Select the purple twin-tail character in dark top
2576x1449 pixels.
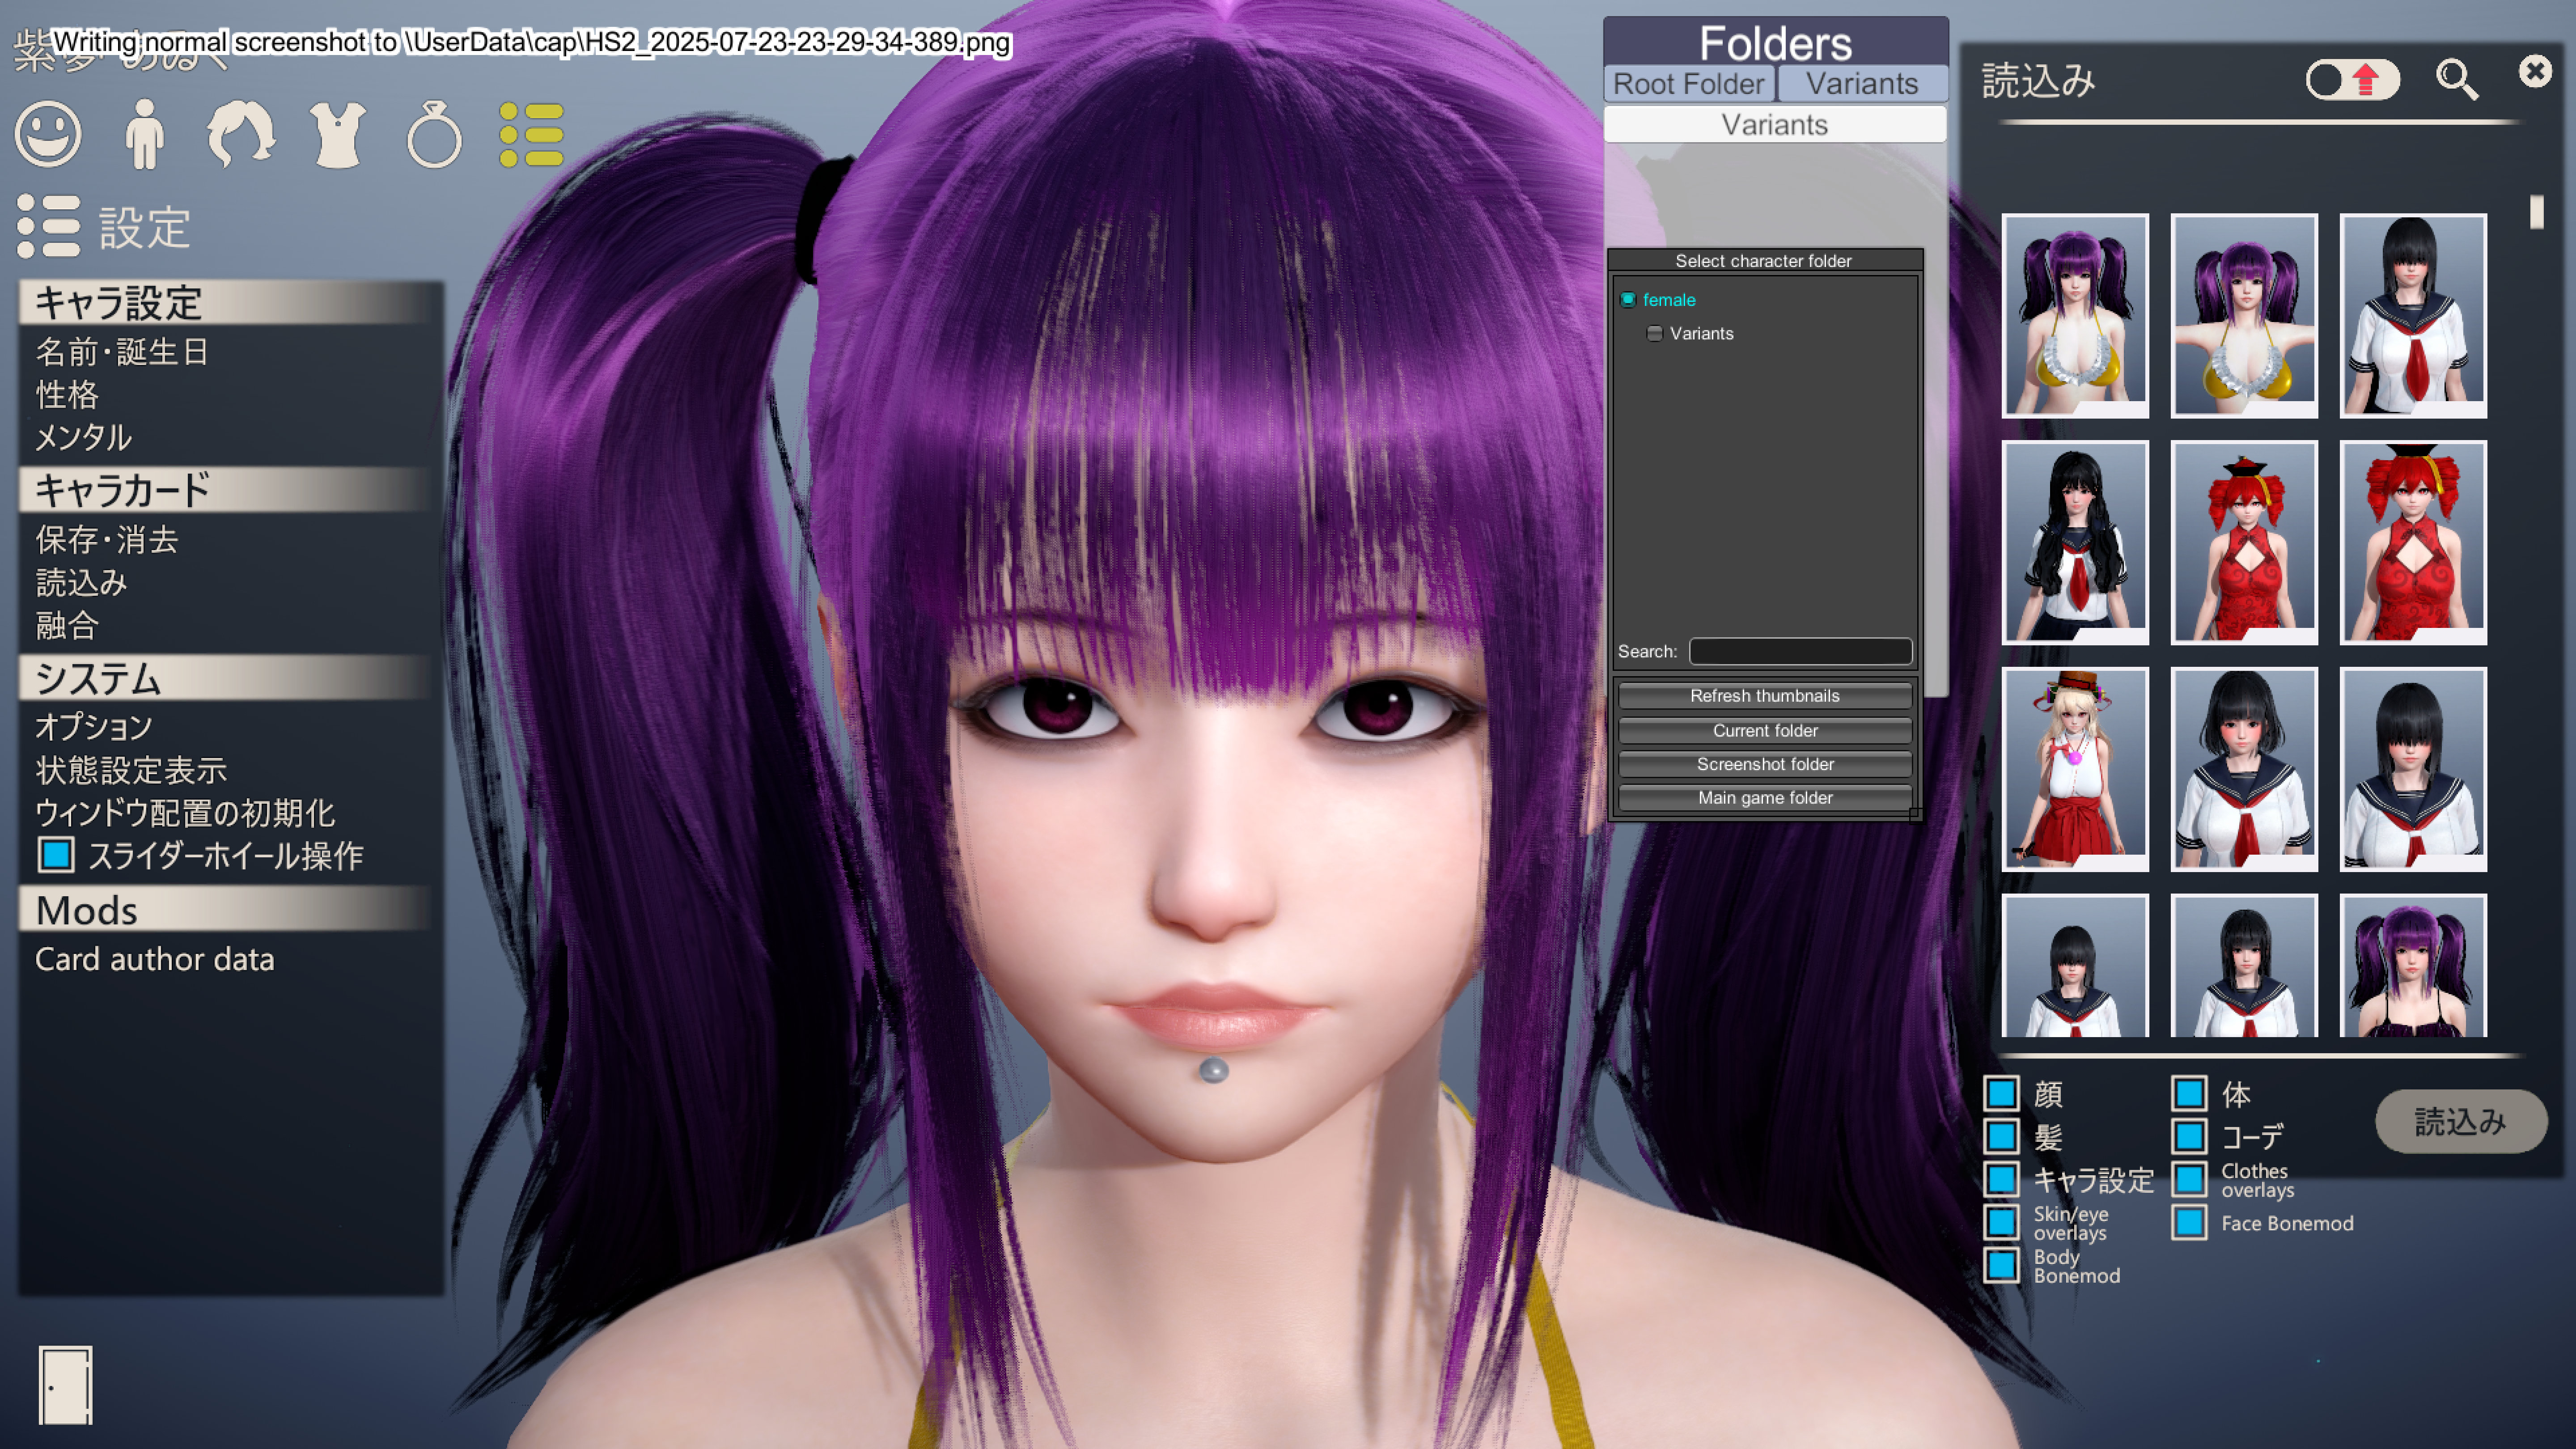2413,966
